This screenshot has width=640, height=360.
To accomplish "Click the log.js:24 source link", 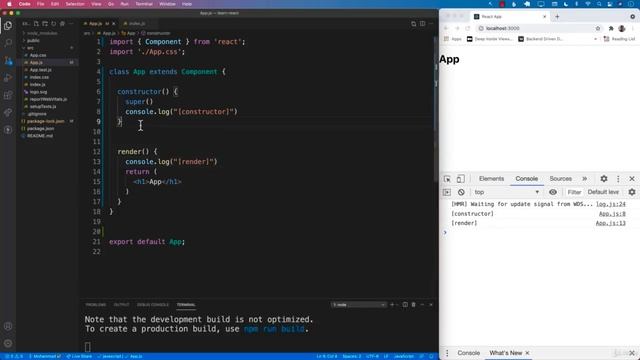I will [610, 204].
